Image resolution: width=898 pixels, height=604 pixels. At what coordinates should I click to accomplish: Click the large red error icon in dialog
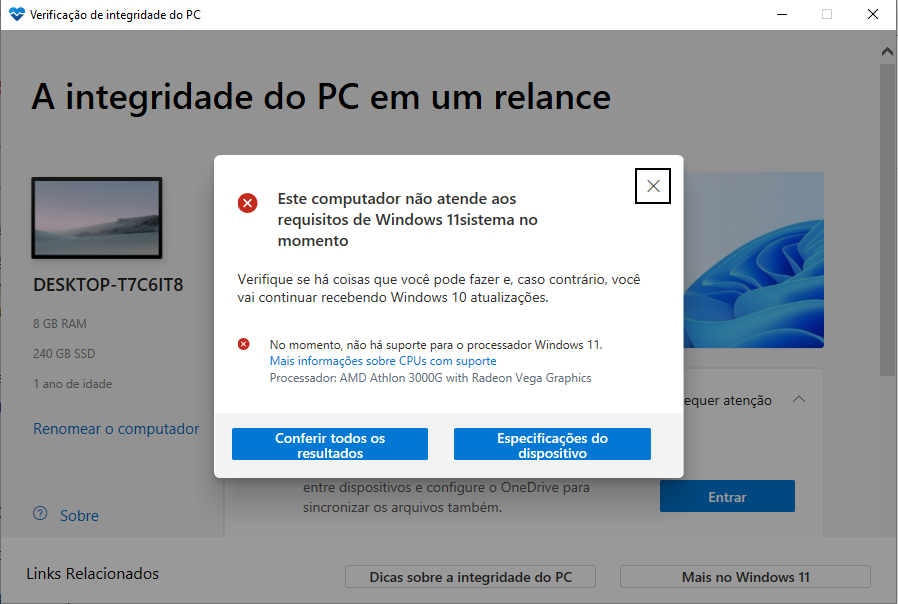tap(247, 203)
